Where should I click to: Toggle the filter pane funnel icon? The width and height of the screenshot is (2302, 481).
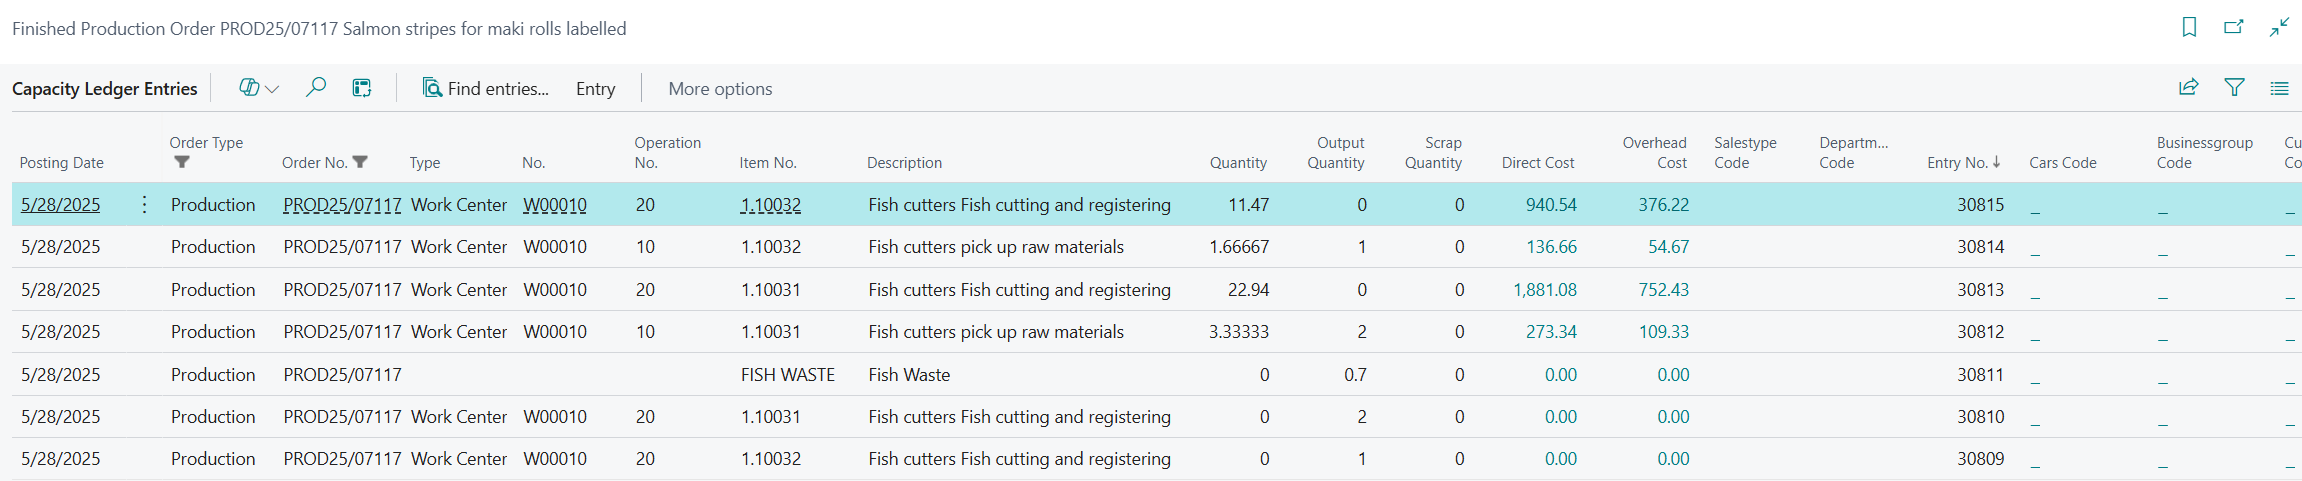(x=2234, y=88)
